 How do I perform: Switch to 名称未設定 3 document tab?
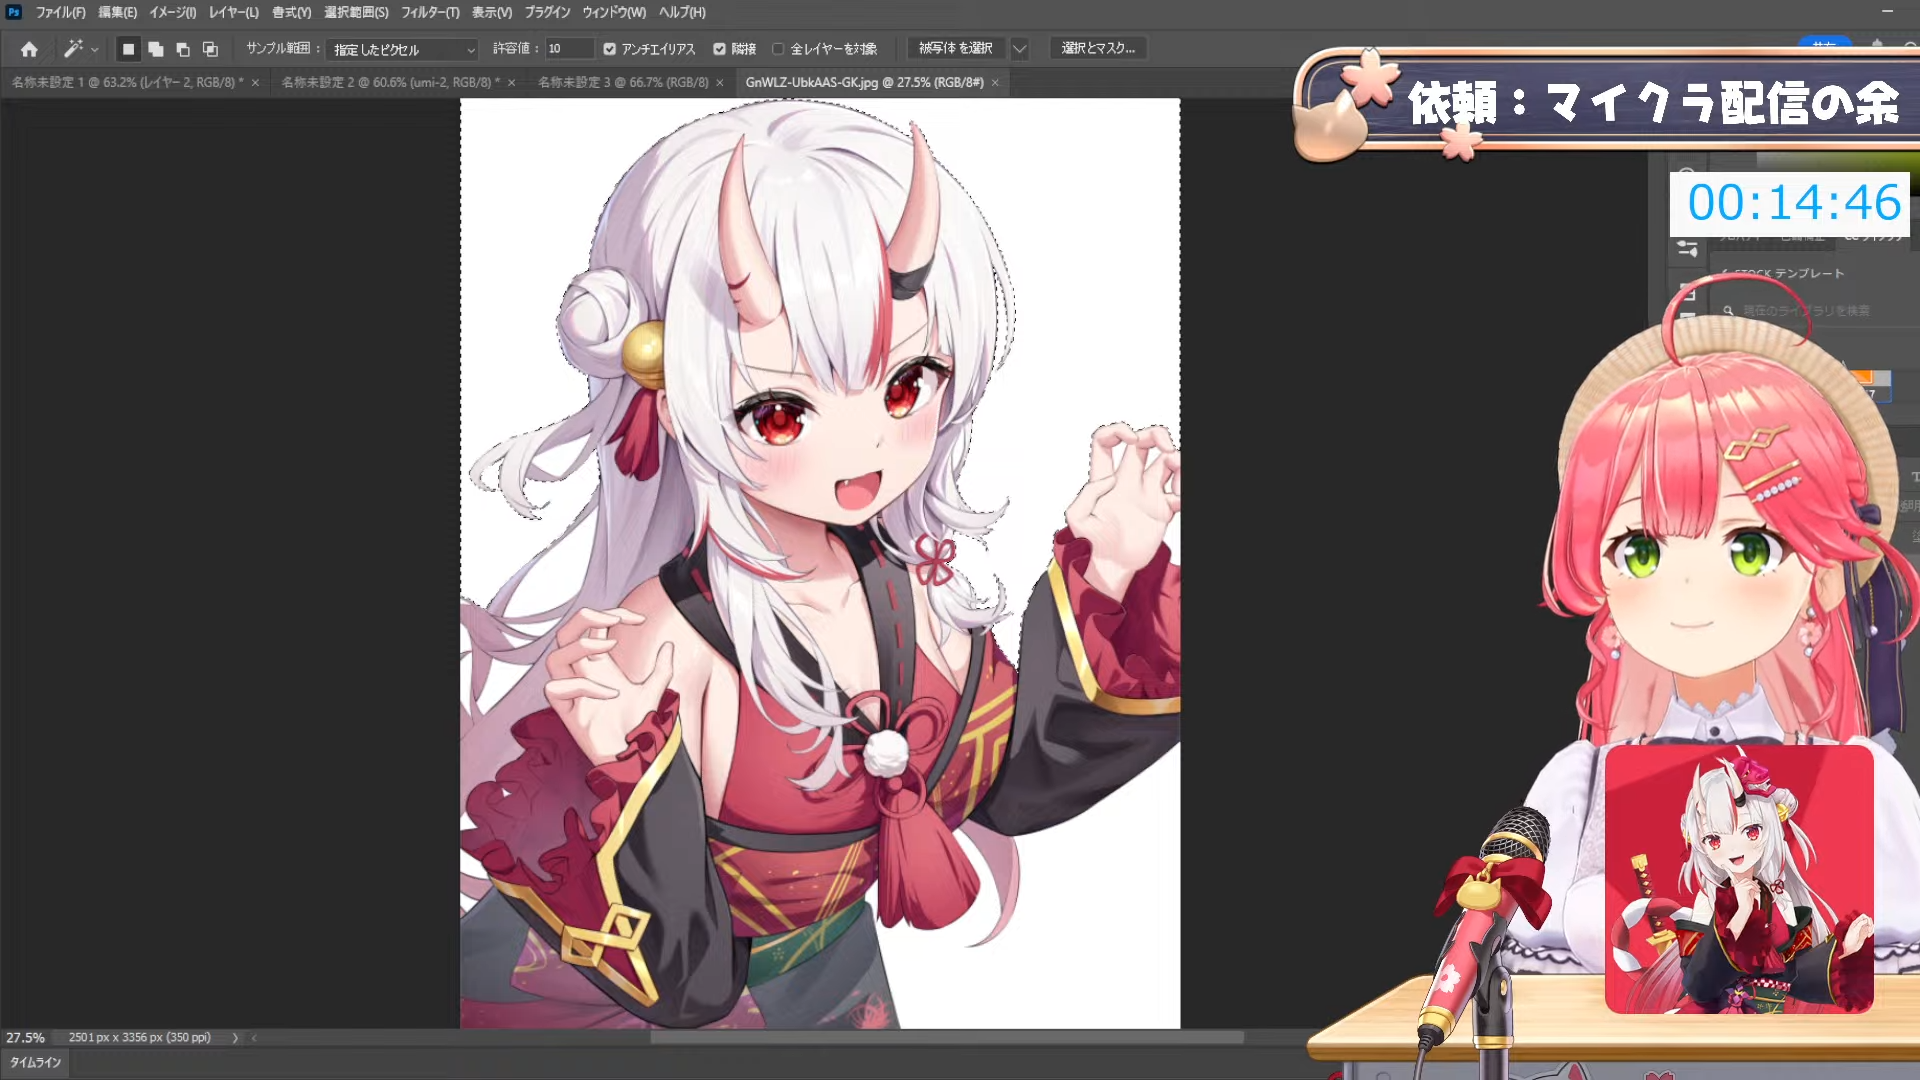(x=623, y=82)
